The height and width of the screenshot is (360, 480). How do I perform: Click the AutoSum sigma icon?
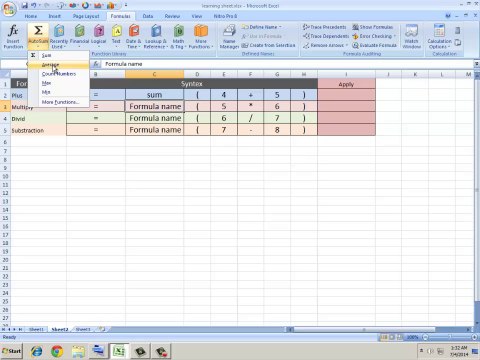38,31
